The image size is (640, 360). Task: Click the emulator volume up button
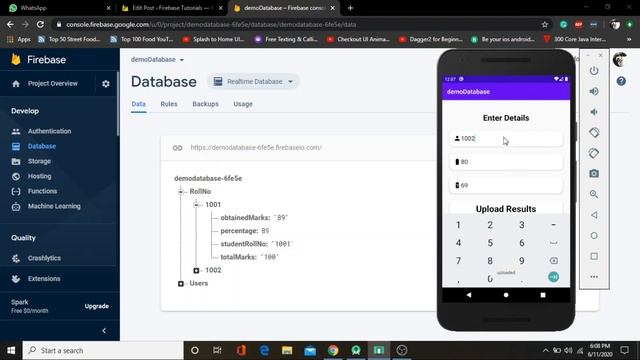pyautogui.click(x=594, y=91)
